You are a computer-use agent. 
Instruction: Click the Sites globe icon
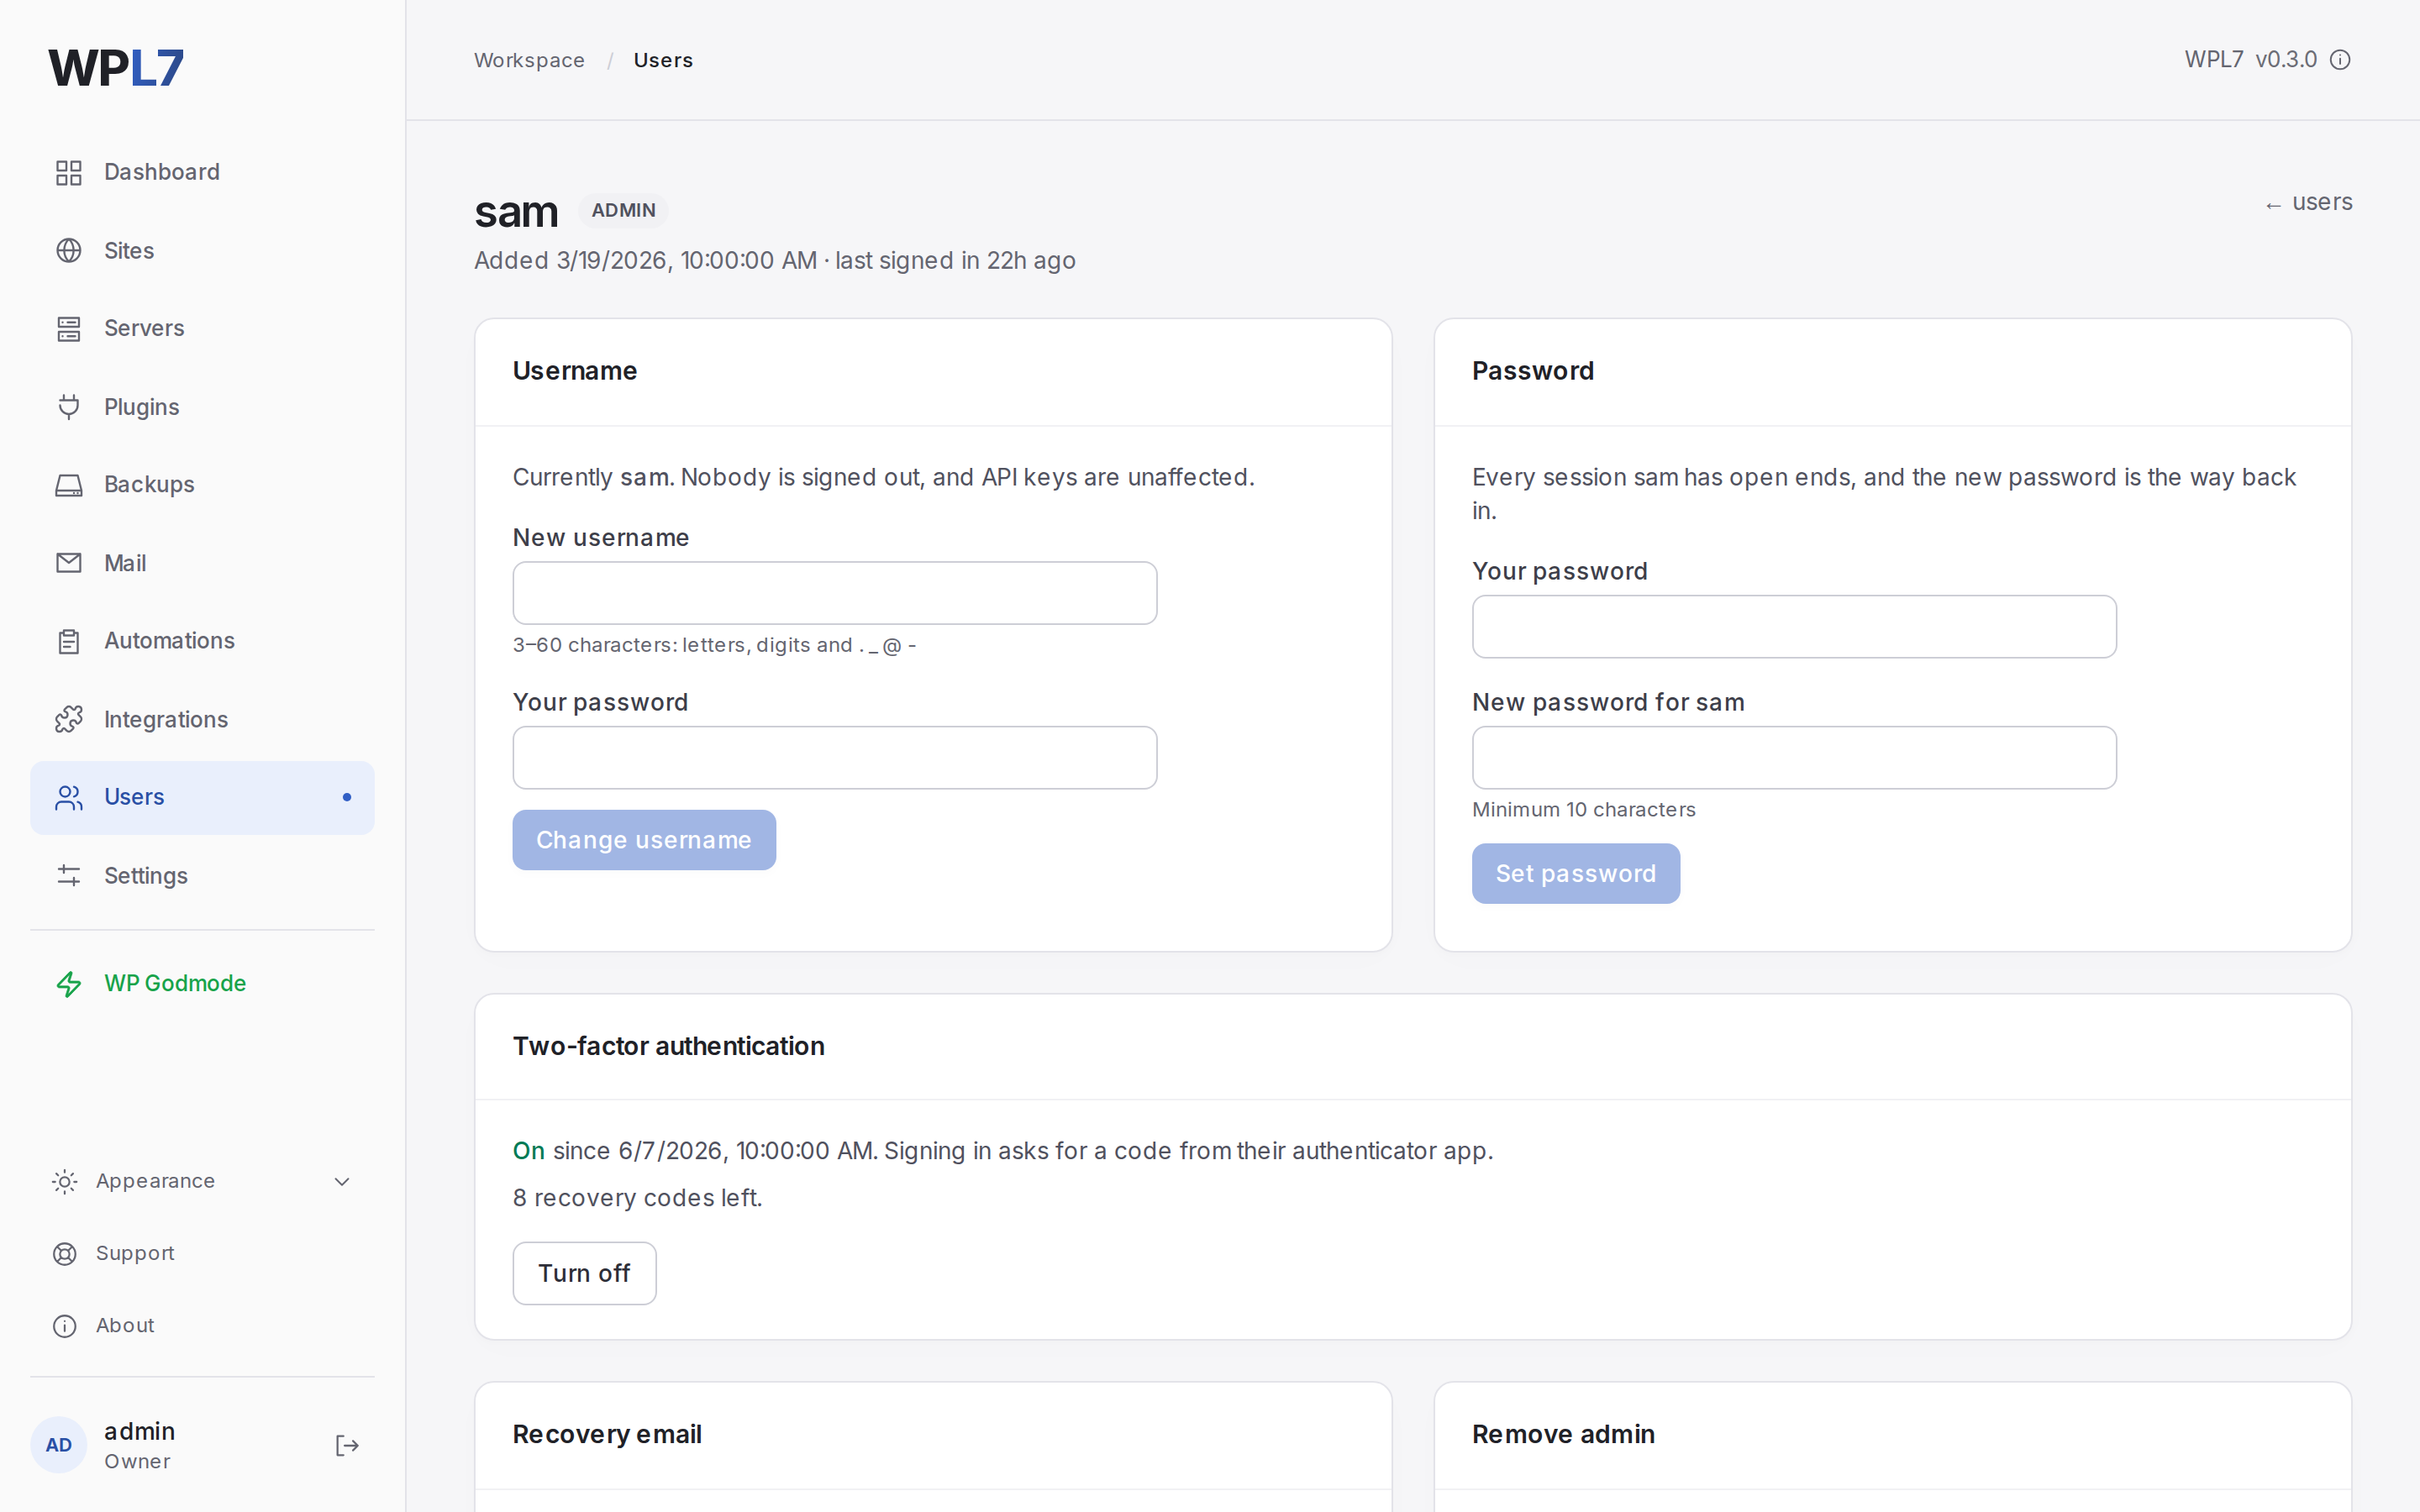pos(68,250)
